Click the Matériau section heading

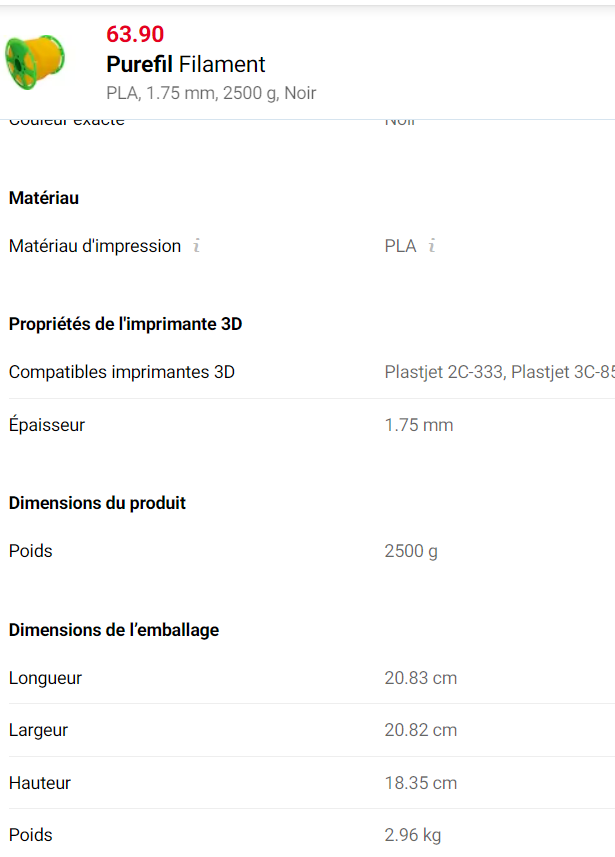pos(44,198)
